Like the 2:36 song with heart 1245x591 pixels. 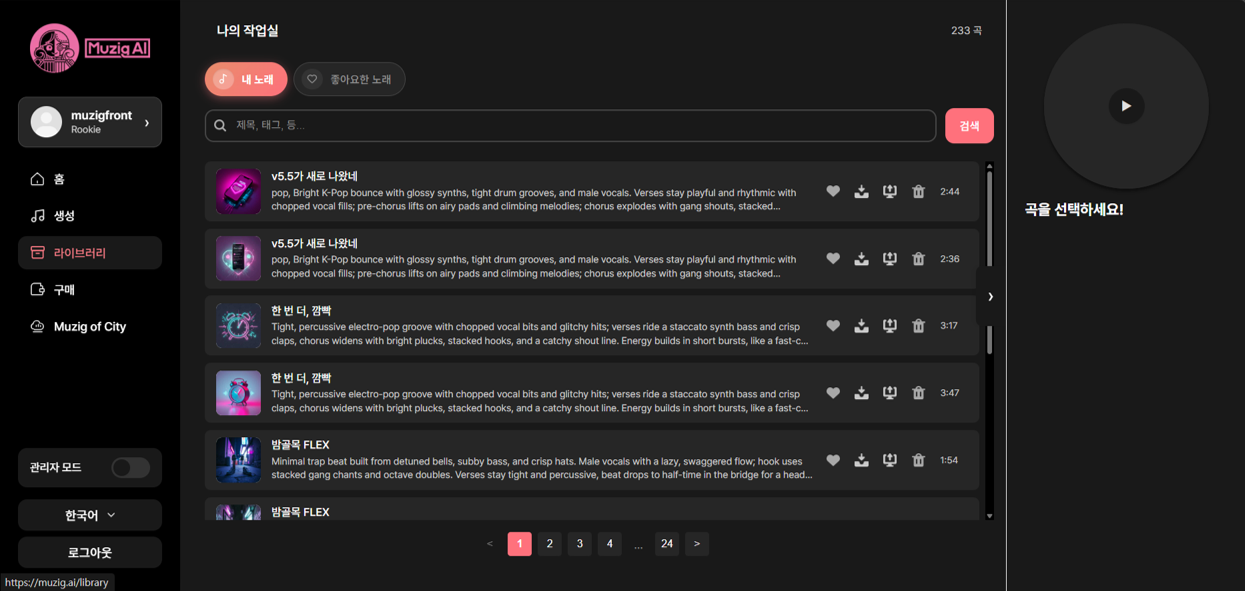(x=833, y=258)
